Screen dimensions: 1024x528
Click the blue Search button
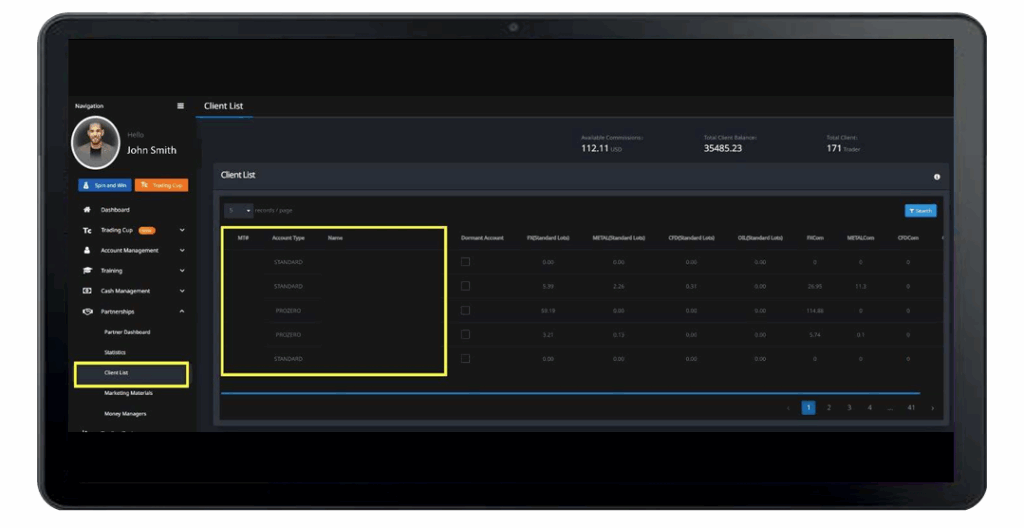pos(920,211)
